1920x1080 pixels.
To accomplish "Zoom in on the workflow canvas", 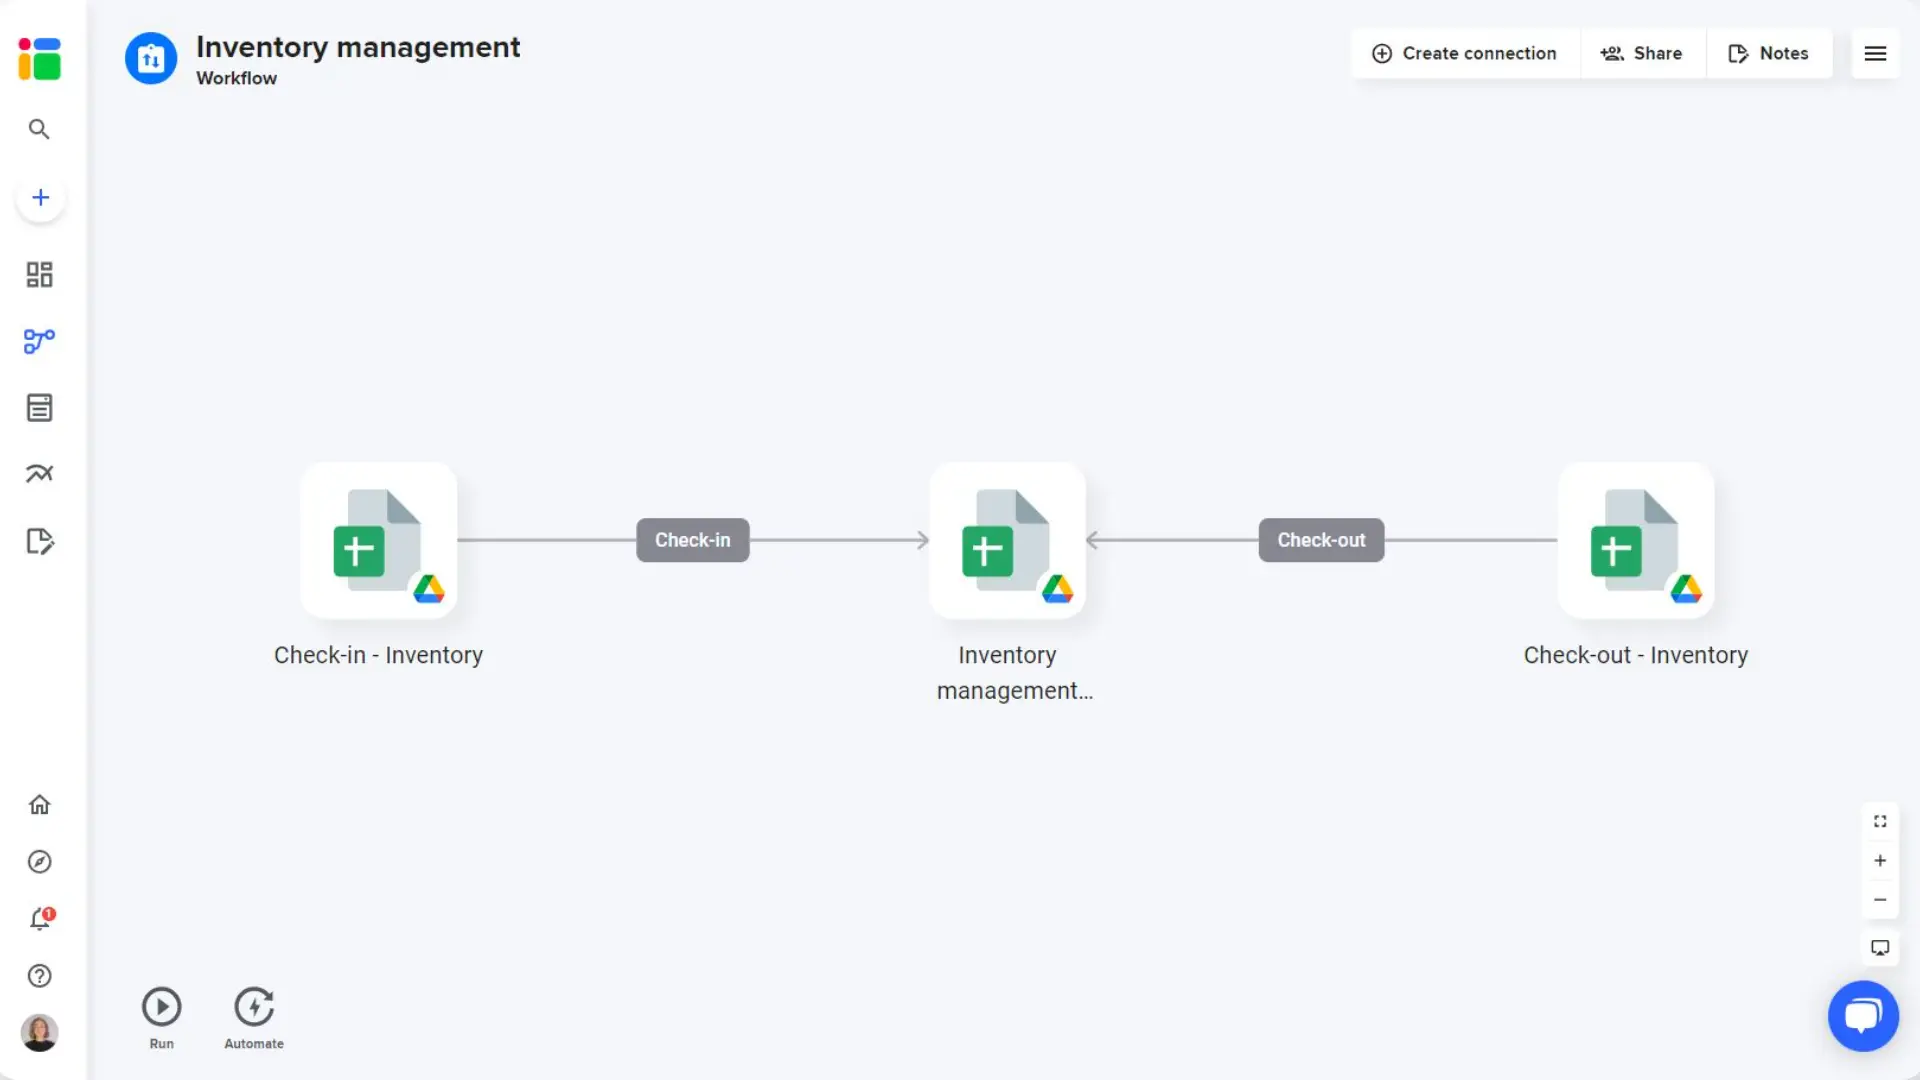I will pyautogui.click(x=1880, y=861).
